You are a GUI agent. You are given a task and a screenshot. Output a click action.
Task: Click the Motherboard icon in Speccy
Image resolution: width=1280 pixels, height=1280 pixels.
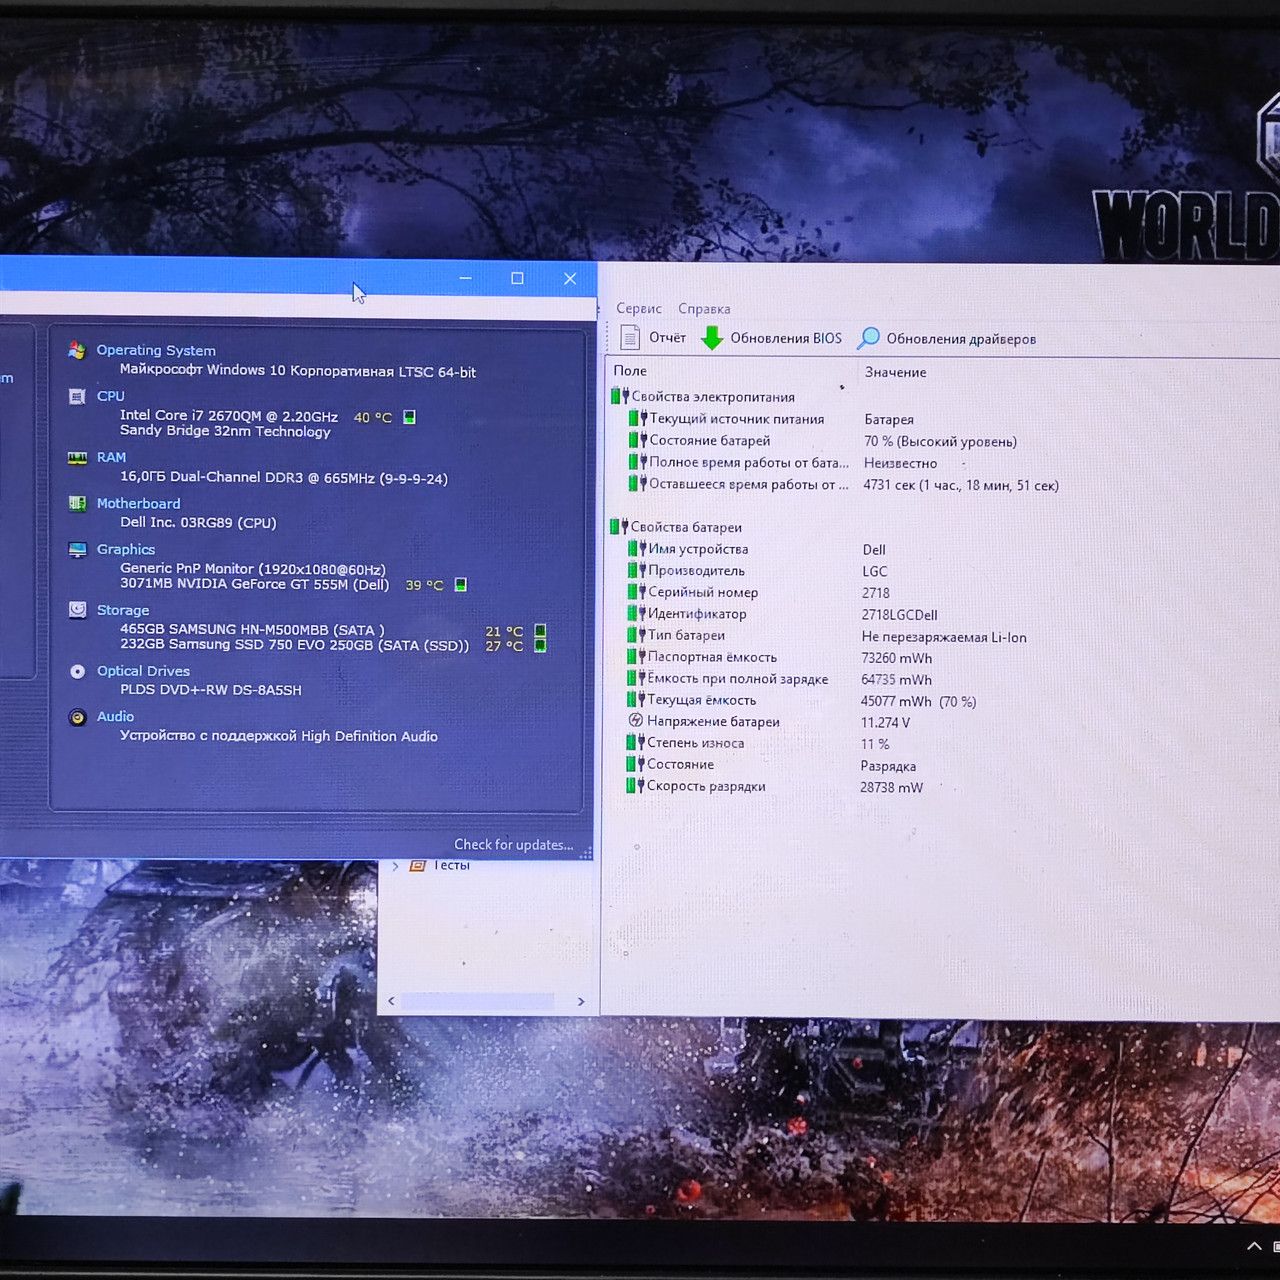77,503
